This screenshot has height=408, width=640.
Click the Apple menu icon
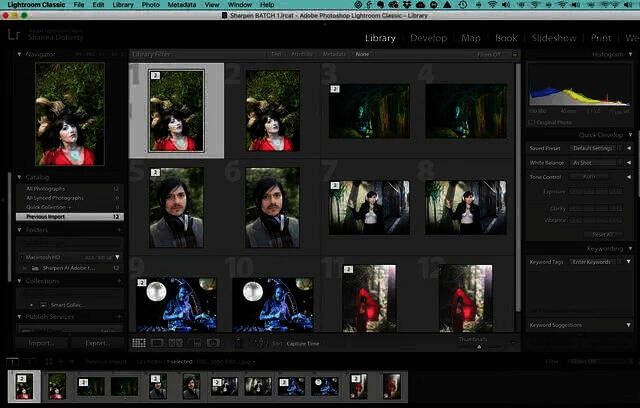9,5
